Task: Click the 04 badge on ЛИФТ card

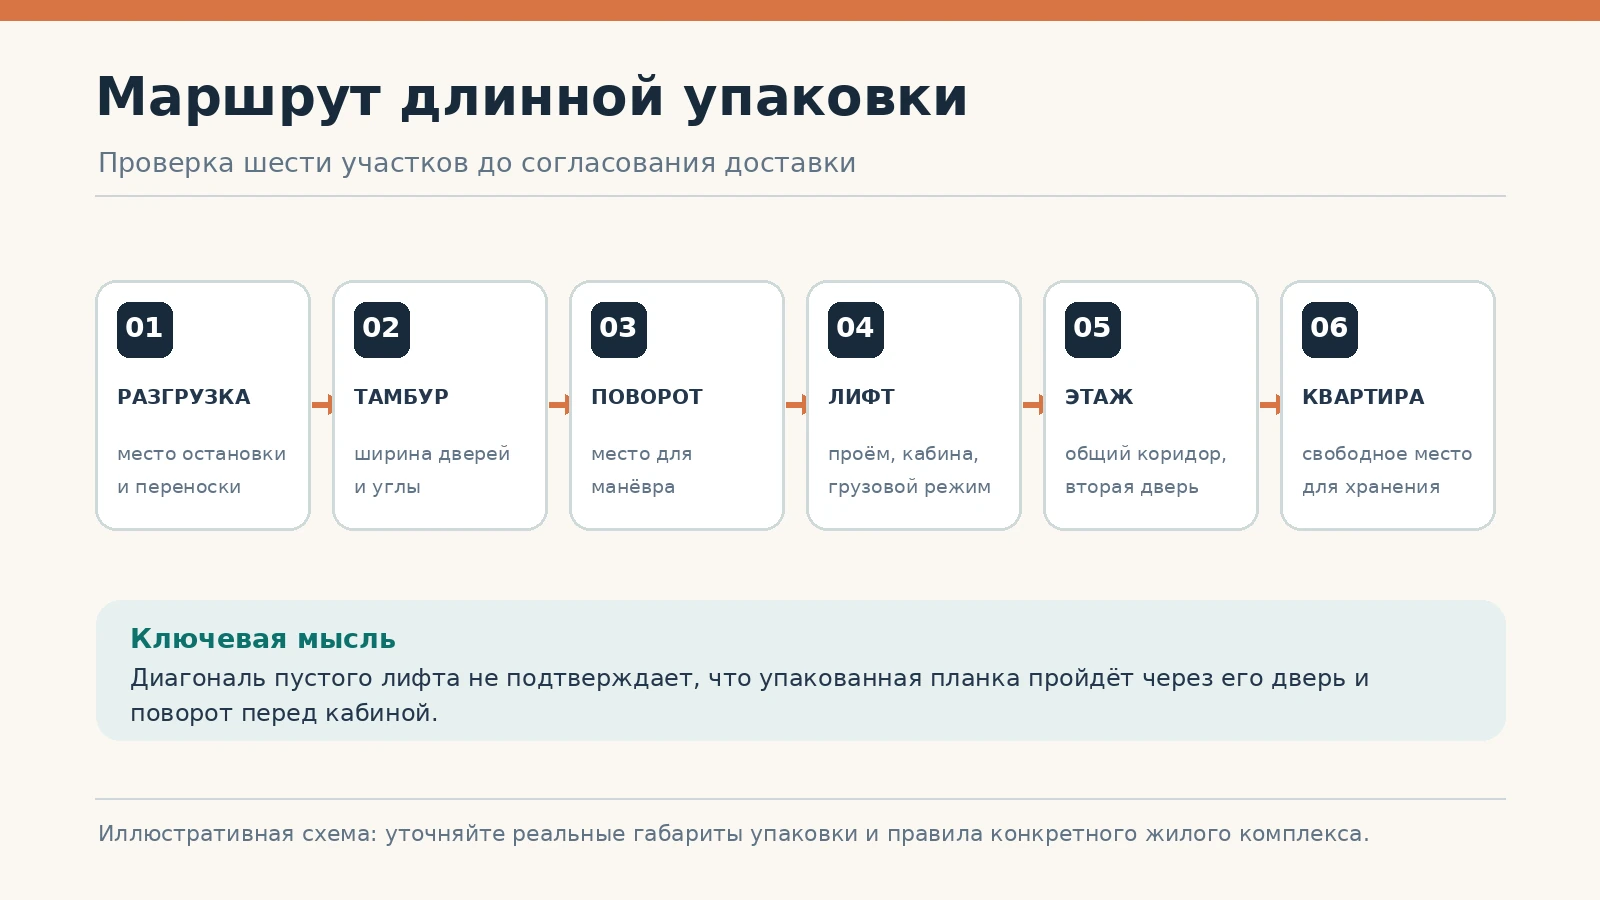Action: 856,329
